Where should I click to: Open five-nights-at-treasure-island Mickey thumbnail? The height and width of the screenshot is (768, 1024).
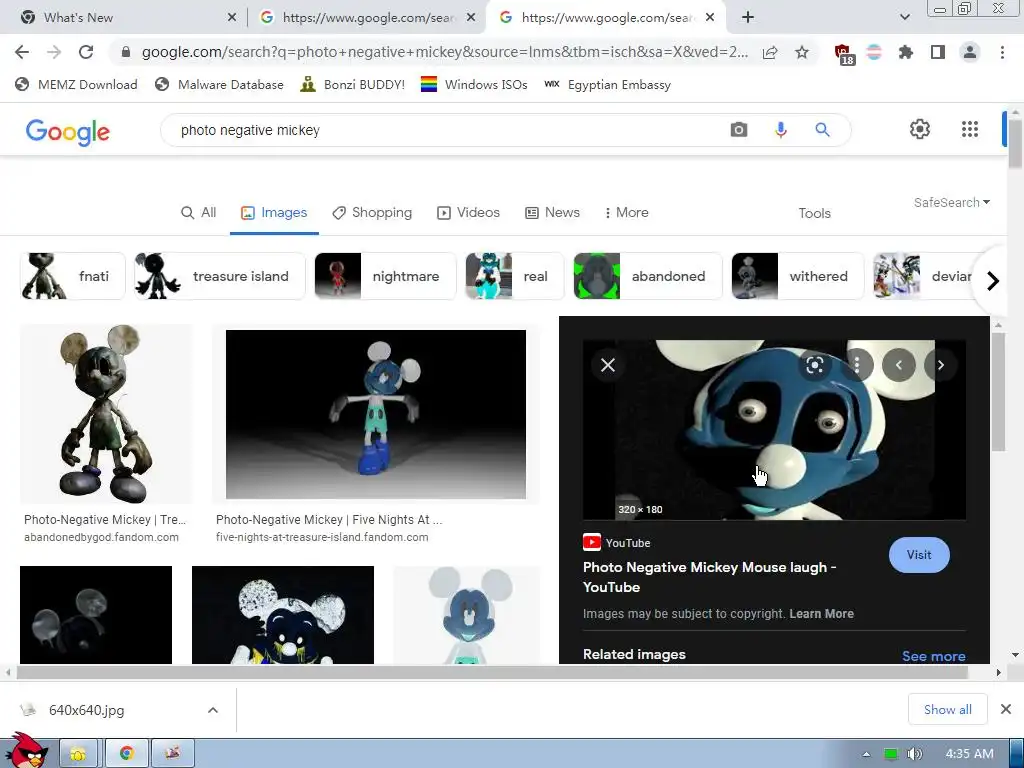pyautogui.click(x=376, y=414)
